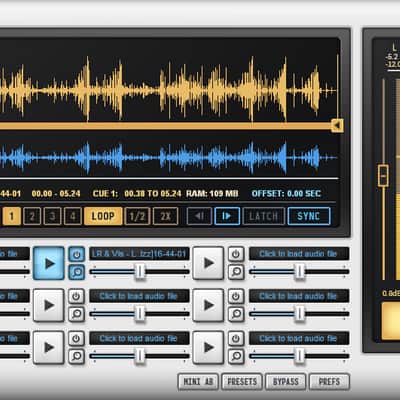Screen dimensions: 400x400
Task: Click the highlighted blue play button
Action: pos(49,263)
